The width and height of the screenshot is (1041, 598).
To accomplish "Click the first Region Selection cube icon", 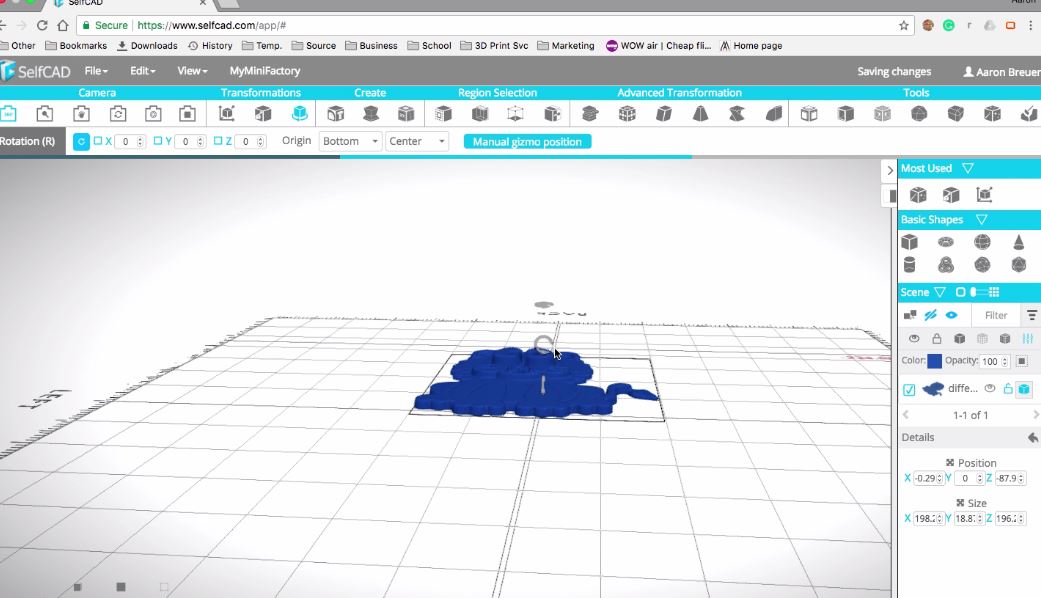I will click(x=443, y=113).
